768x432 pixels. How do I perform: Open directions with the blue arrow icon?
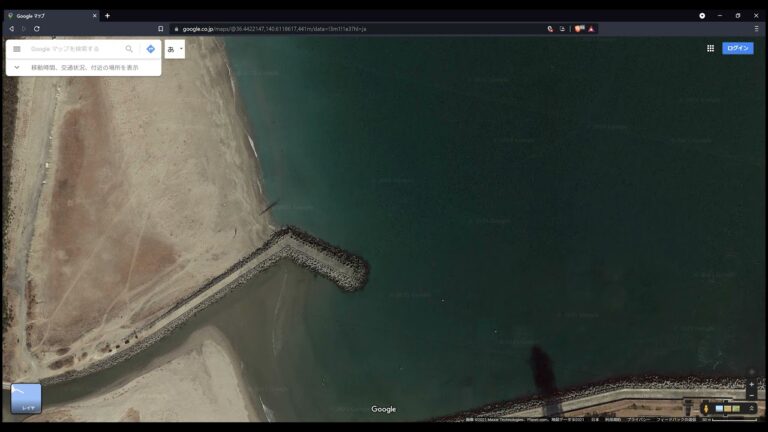point(151,49)
